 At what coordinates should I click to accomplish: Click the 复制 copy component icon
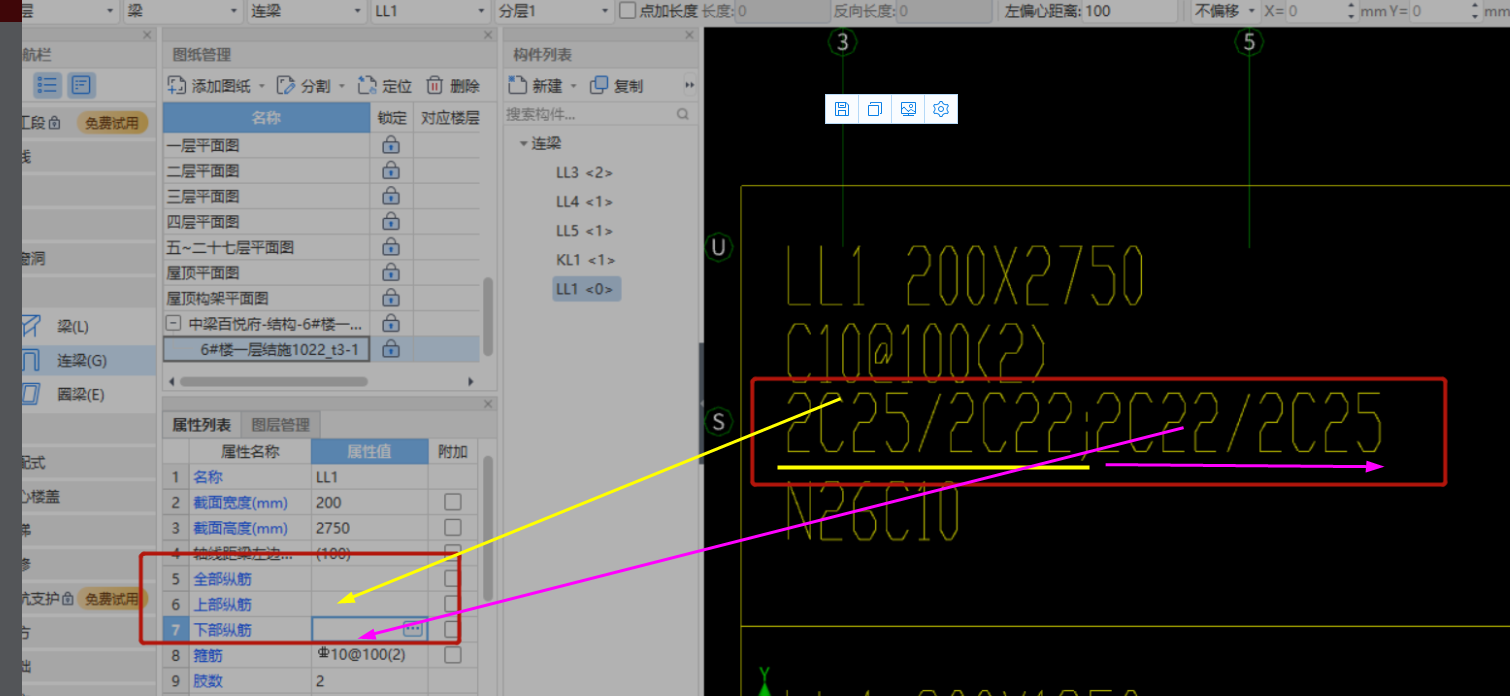tap(599, 85)
